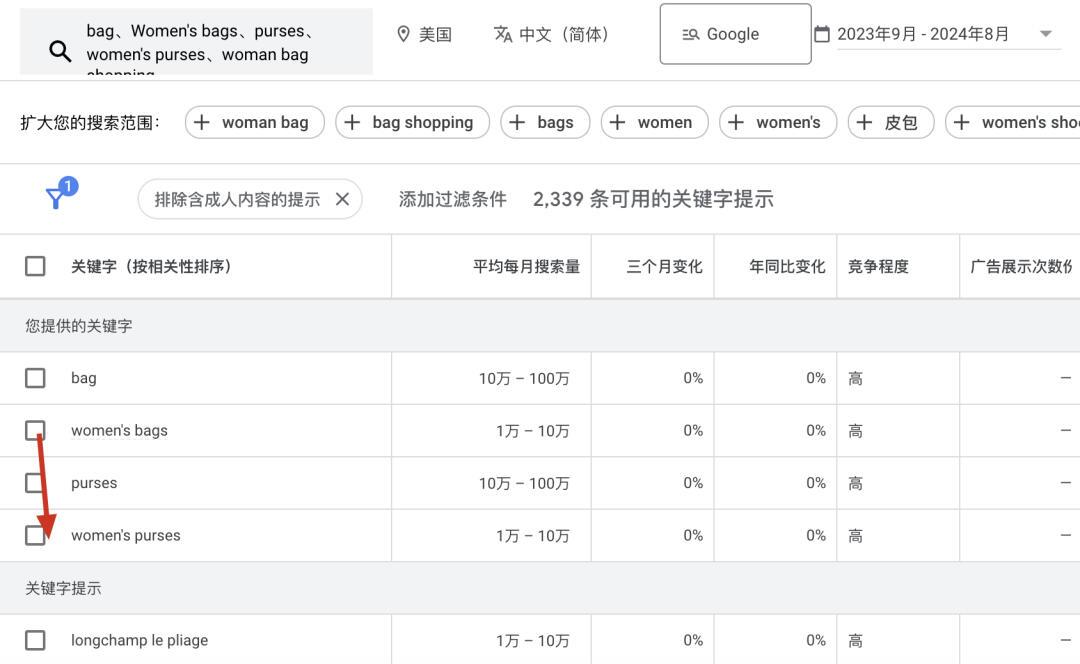Screen dimensions: 1080x664
Task: Click plus icon on woman bag chip
Action: pos(202,123)
